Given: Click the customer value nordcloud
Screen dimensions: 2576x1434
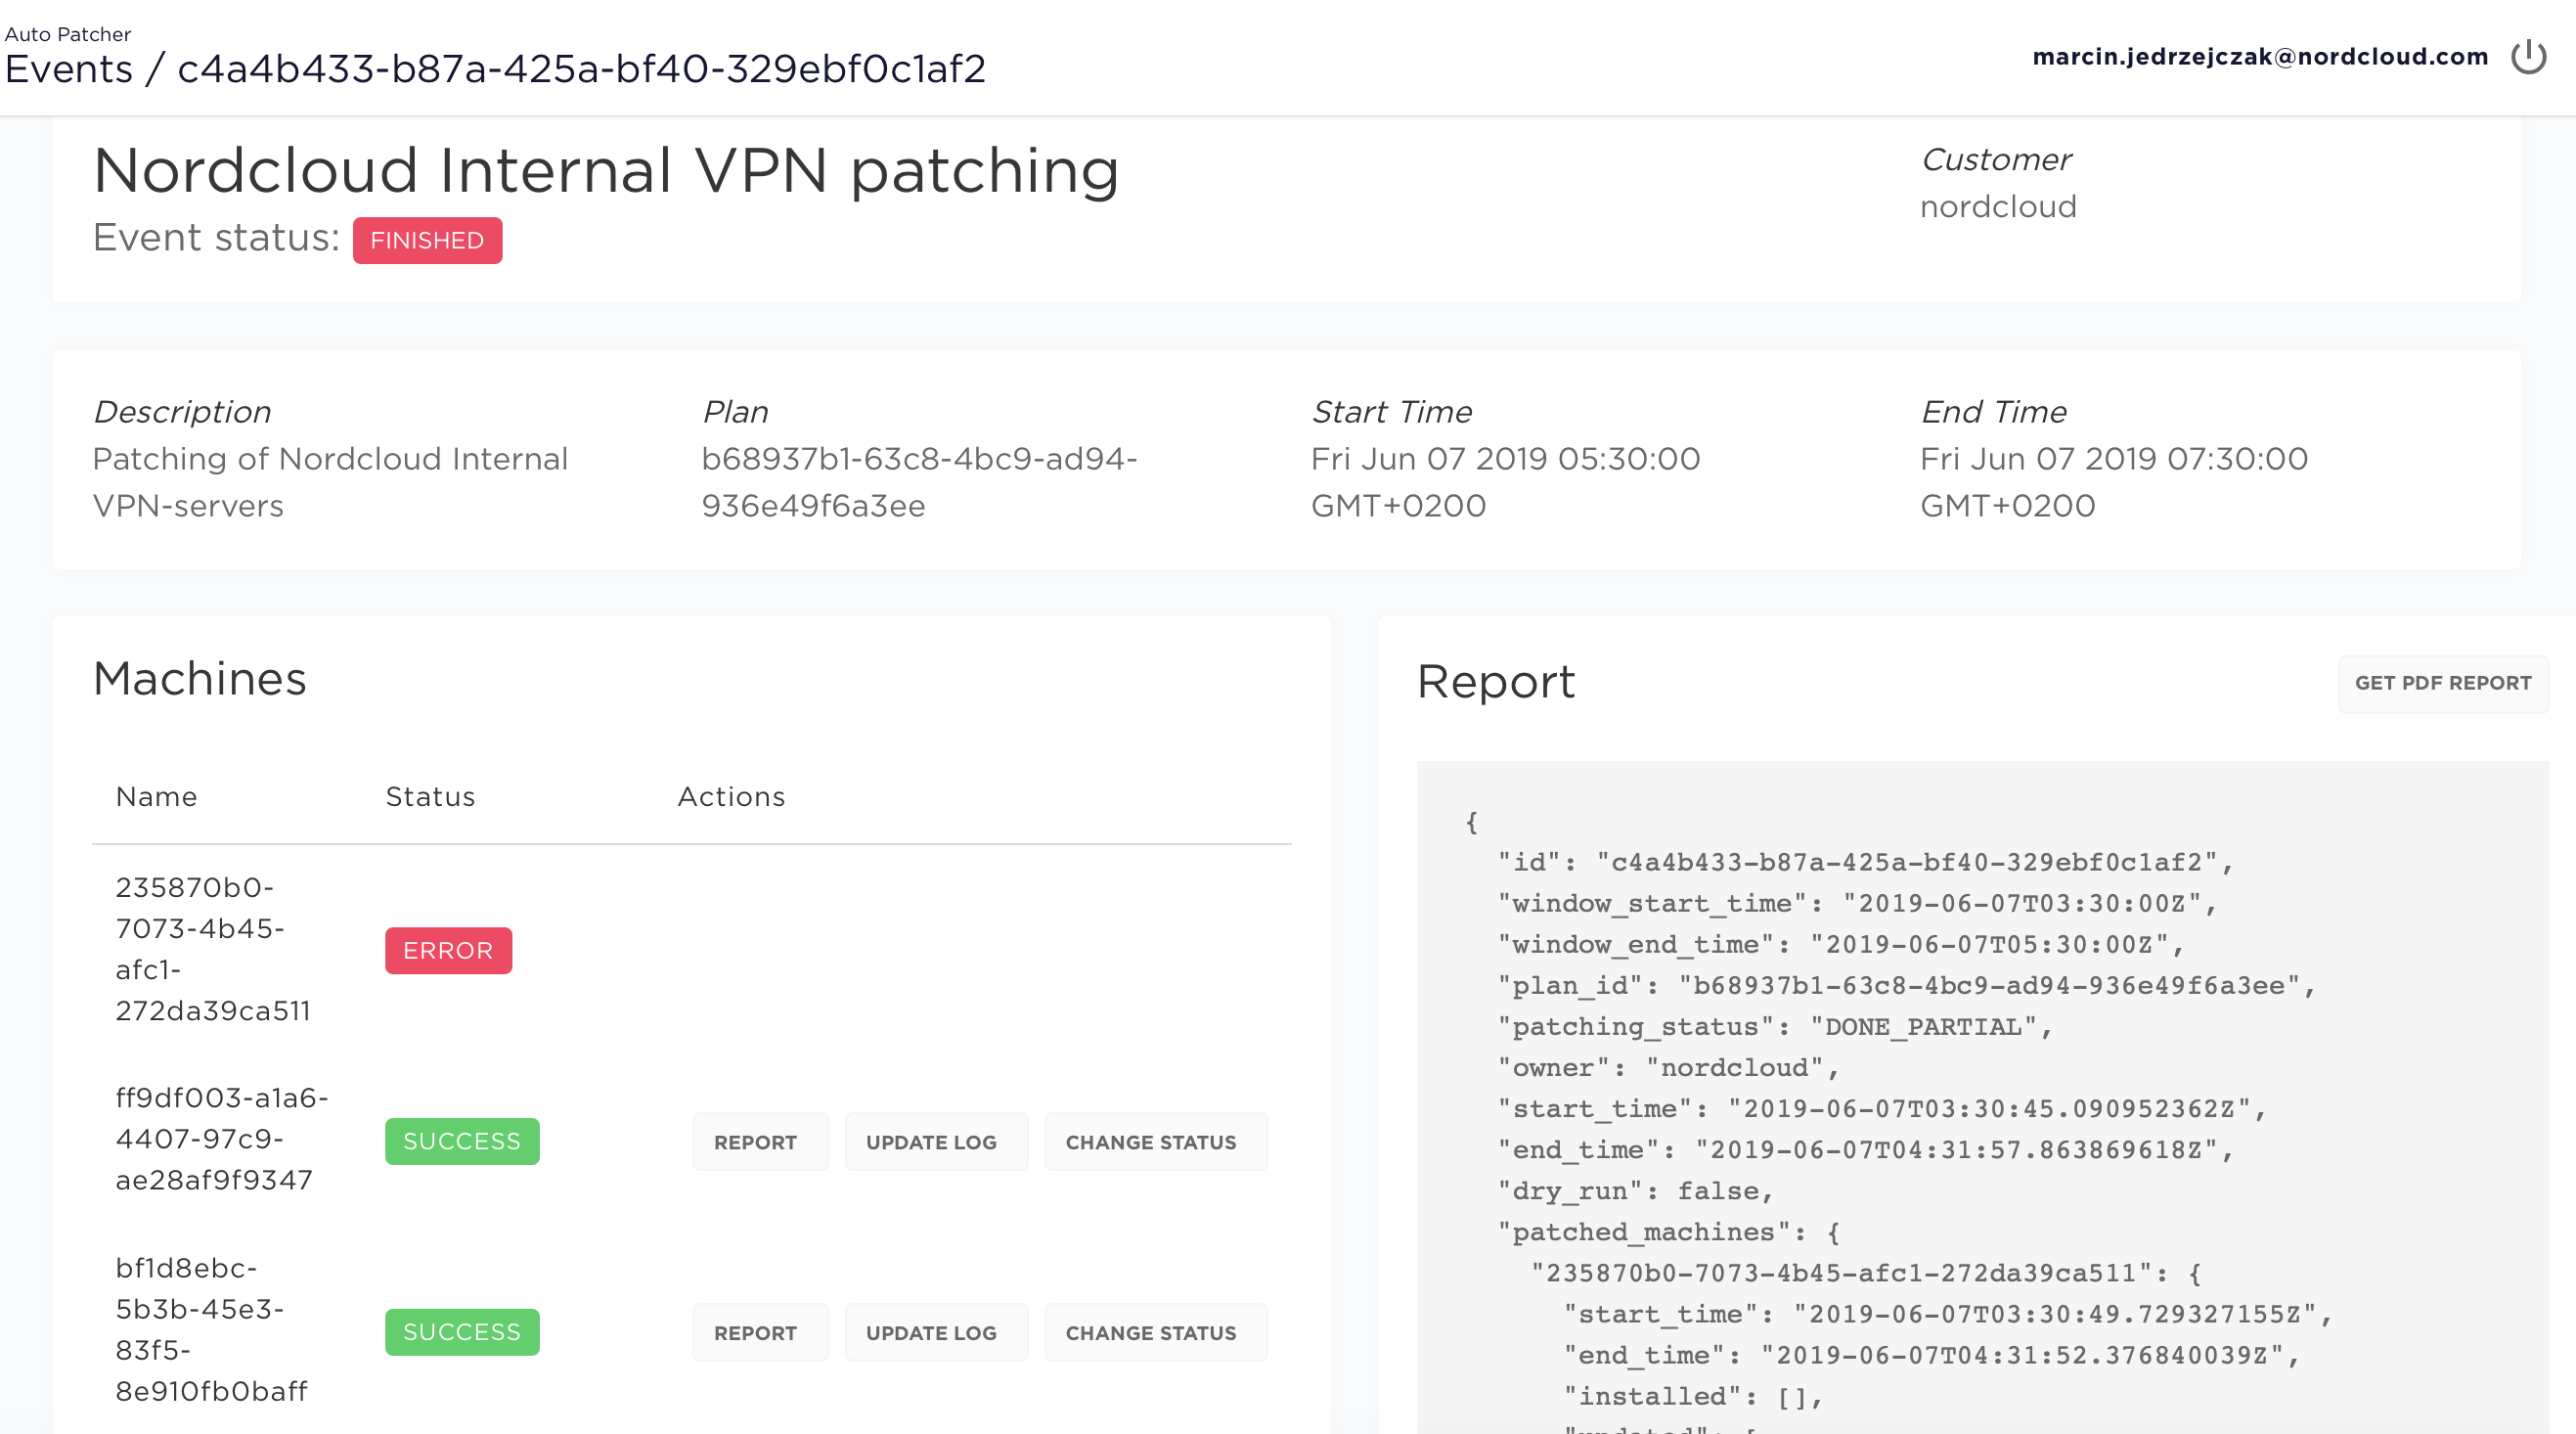Looking at the screenshot, I should pyautogui.click(x=1998, y=207).
